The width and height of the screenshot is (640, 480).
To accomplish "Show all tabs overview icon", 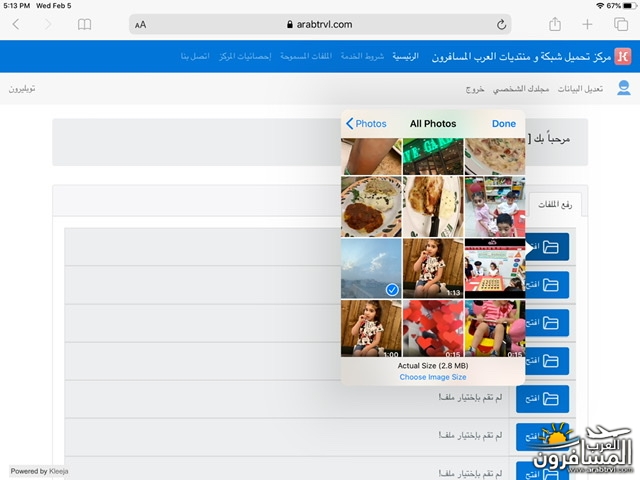I will point(621,24).
